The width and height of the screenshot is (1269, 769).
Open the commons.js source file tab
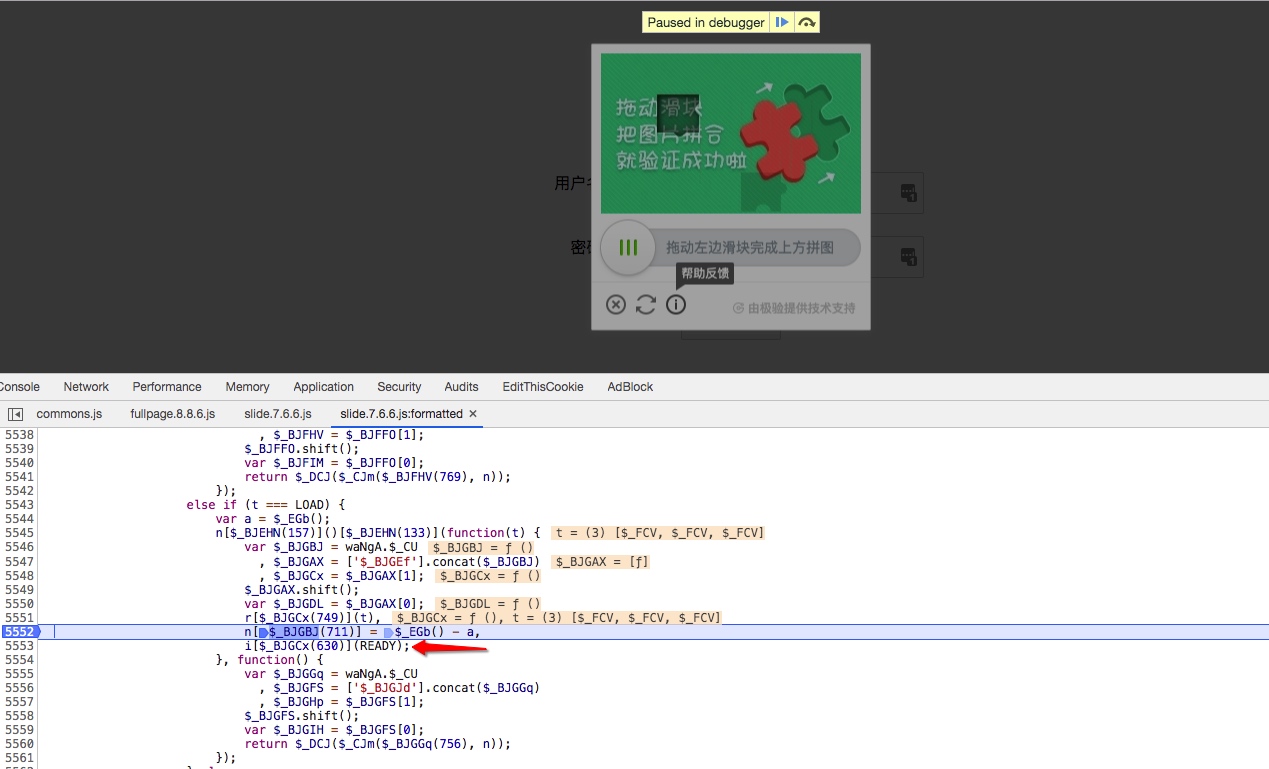point(69,414)
